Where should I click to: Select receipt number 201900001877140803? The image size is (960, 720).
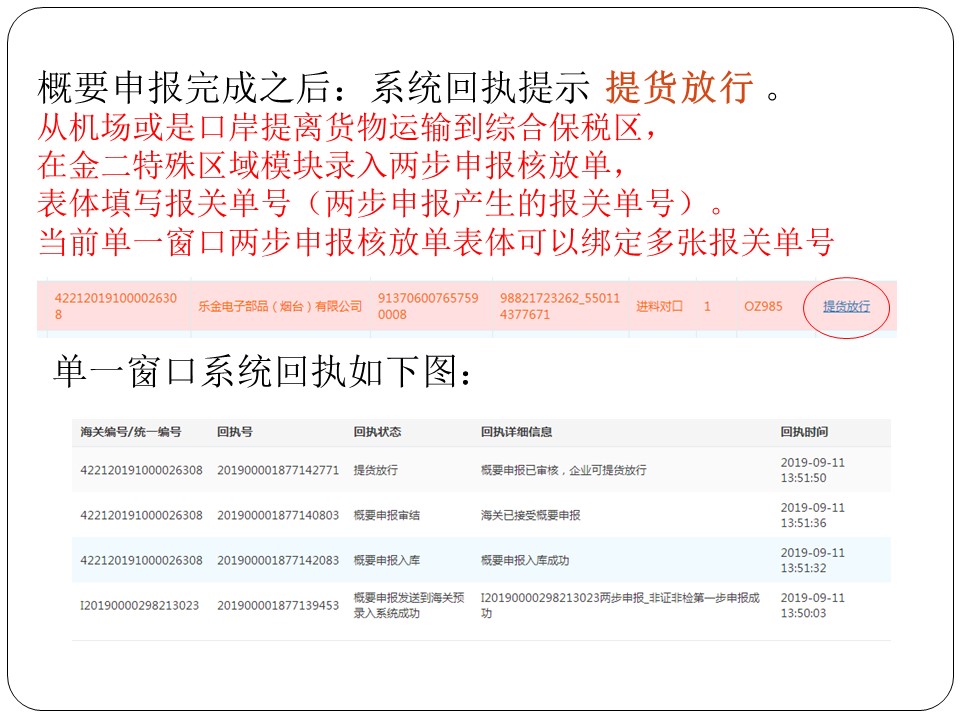278,515
